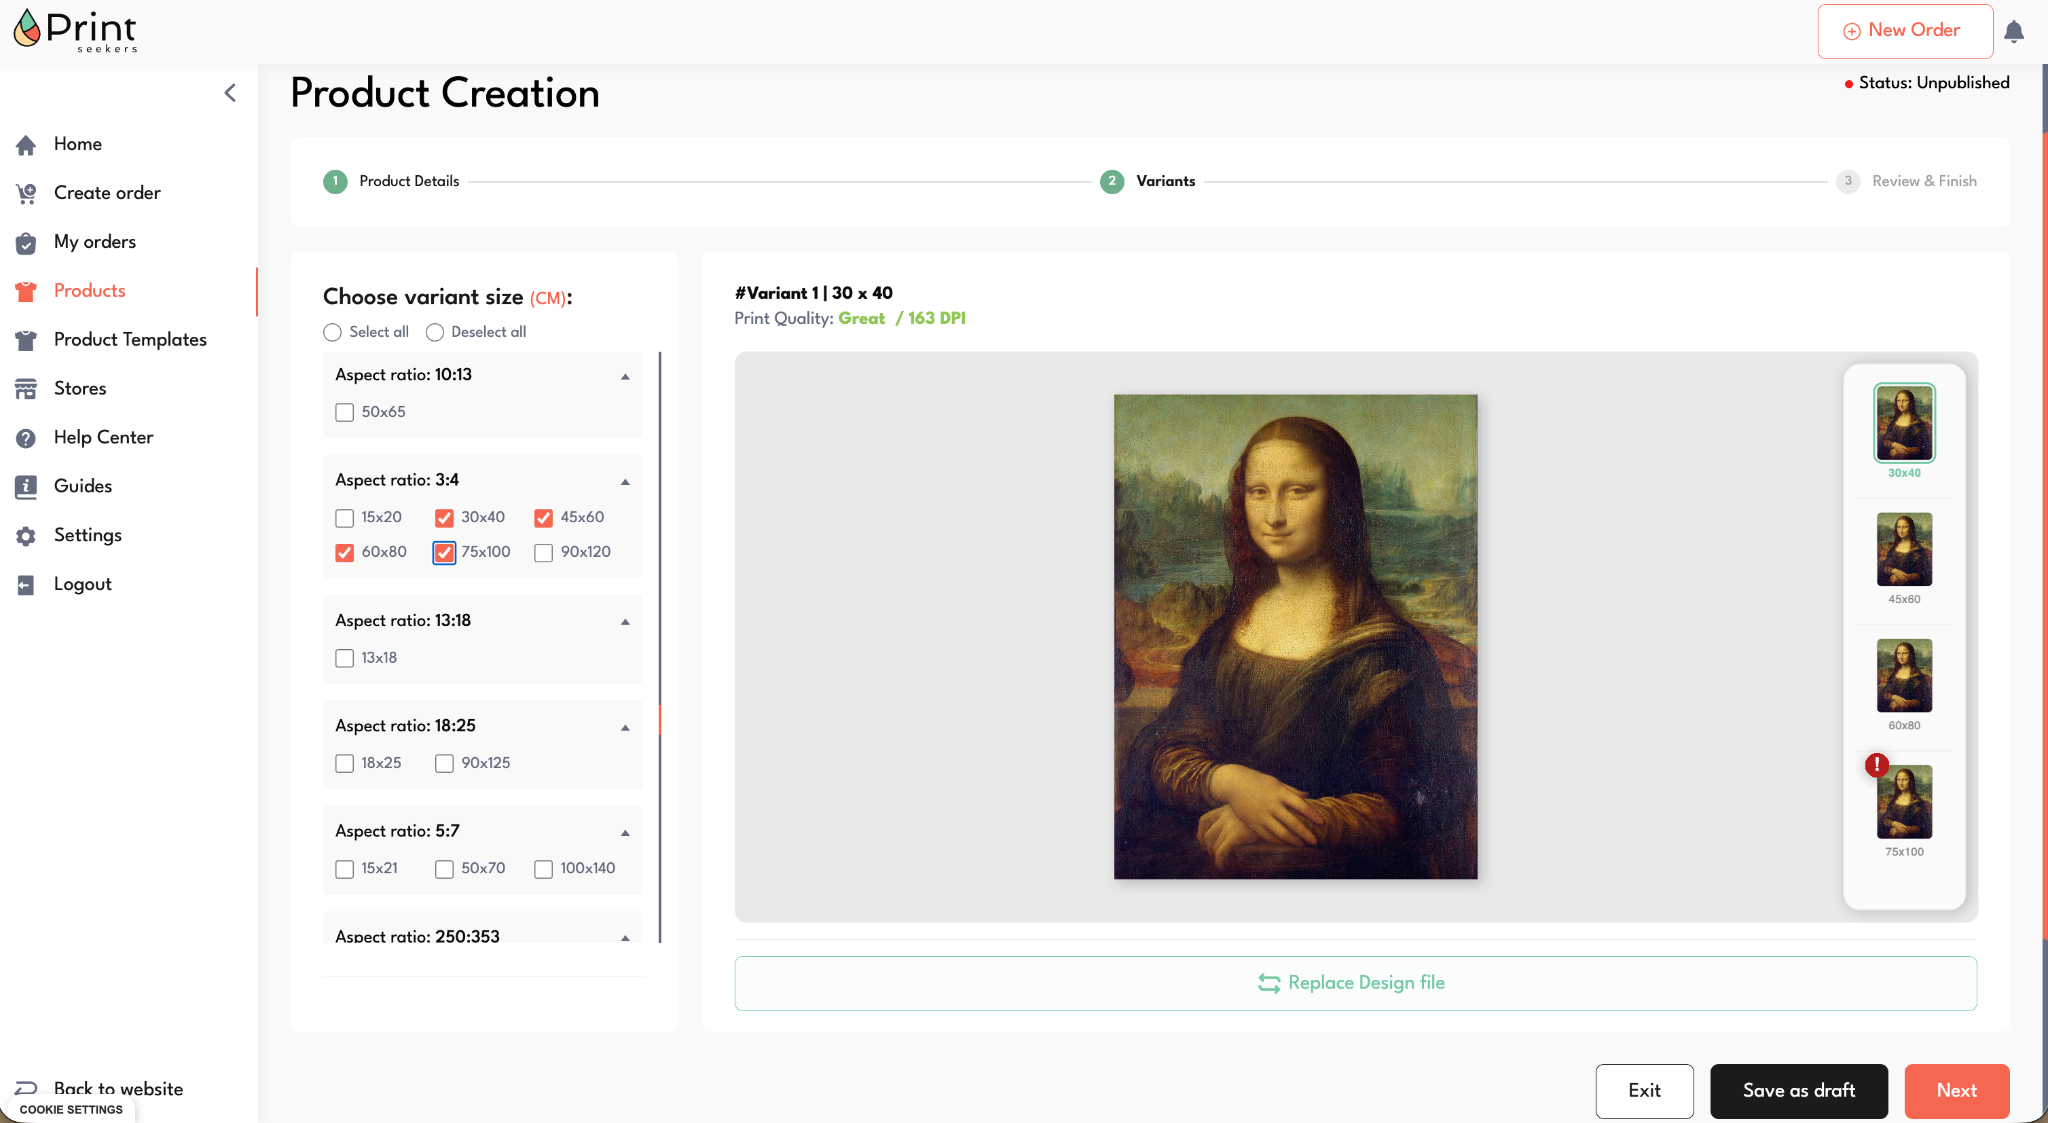The image size is (2048, 1123).
Task: Collapse the Aspect ratio 10:13 section
Action: click(x=625, y=376)
